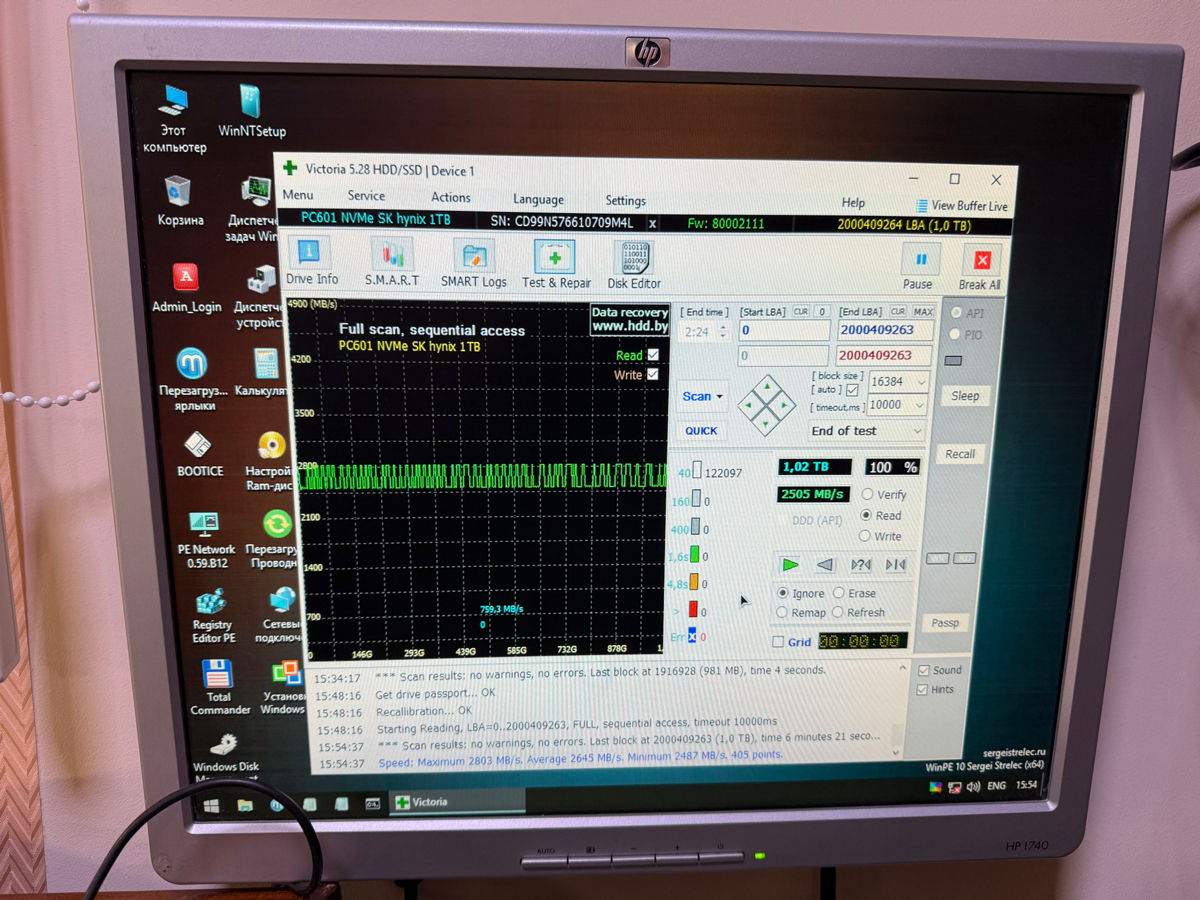The image size is (1200, 900).
Task: Click the Pause scan icon
Action: (918, 263)
